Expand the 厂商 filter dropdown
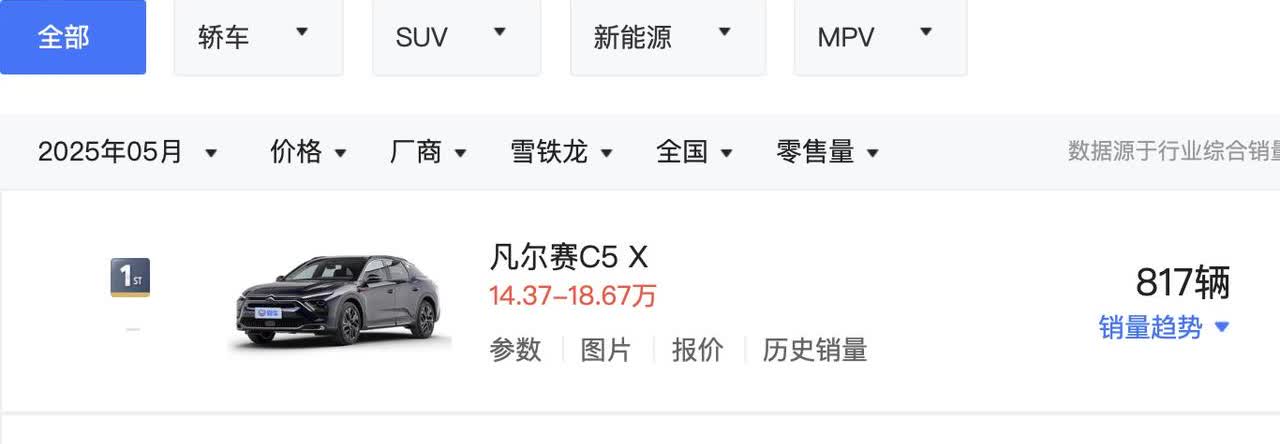The width and height of the screenshot is (1280, 444). click(x=428, y=152)
